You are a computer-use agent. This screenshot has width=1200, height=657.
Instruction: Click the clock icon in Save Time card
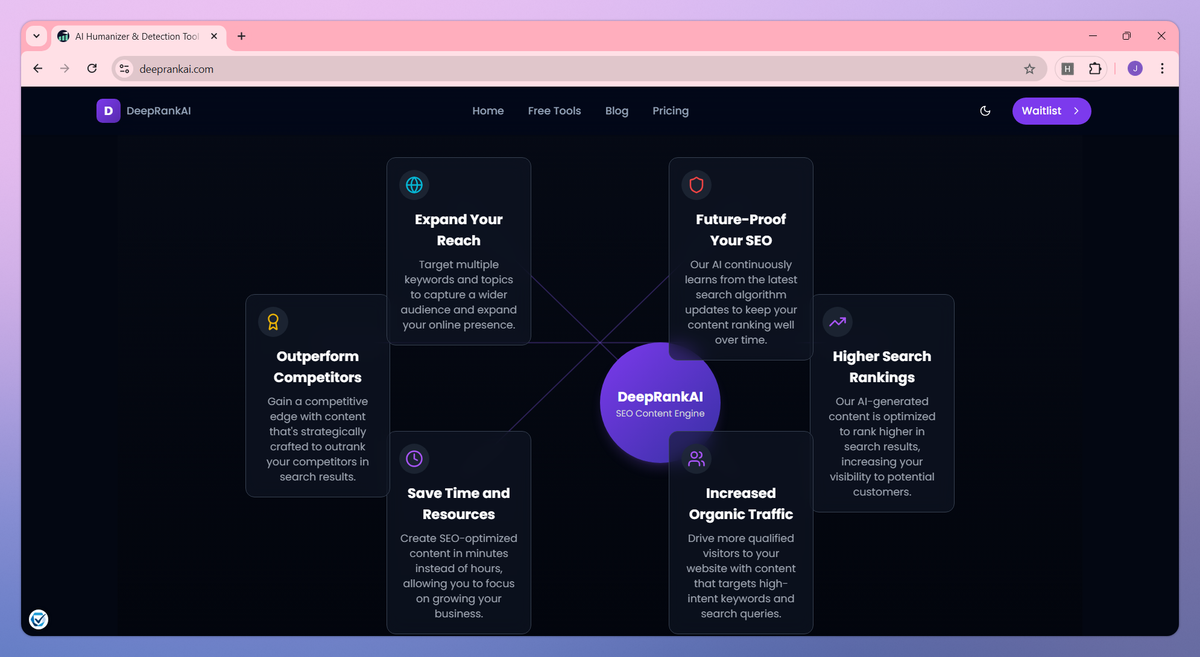point(414,459)
